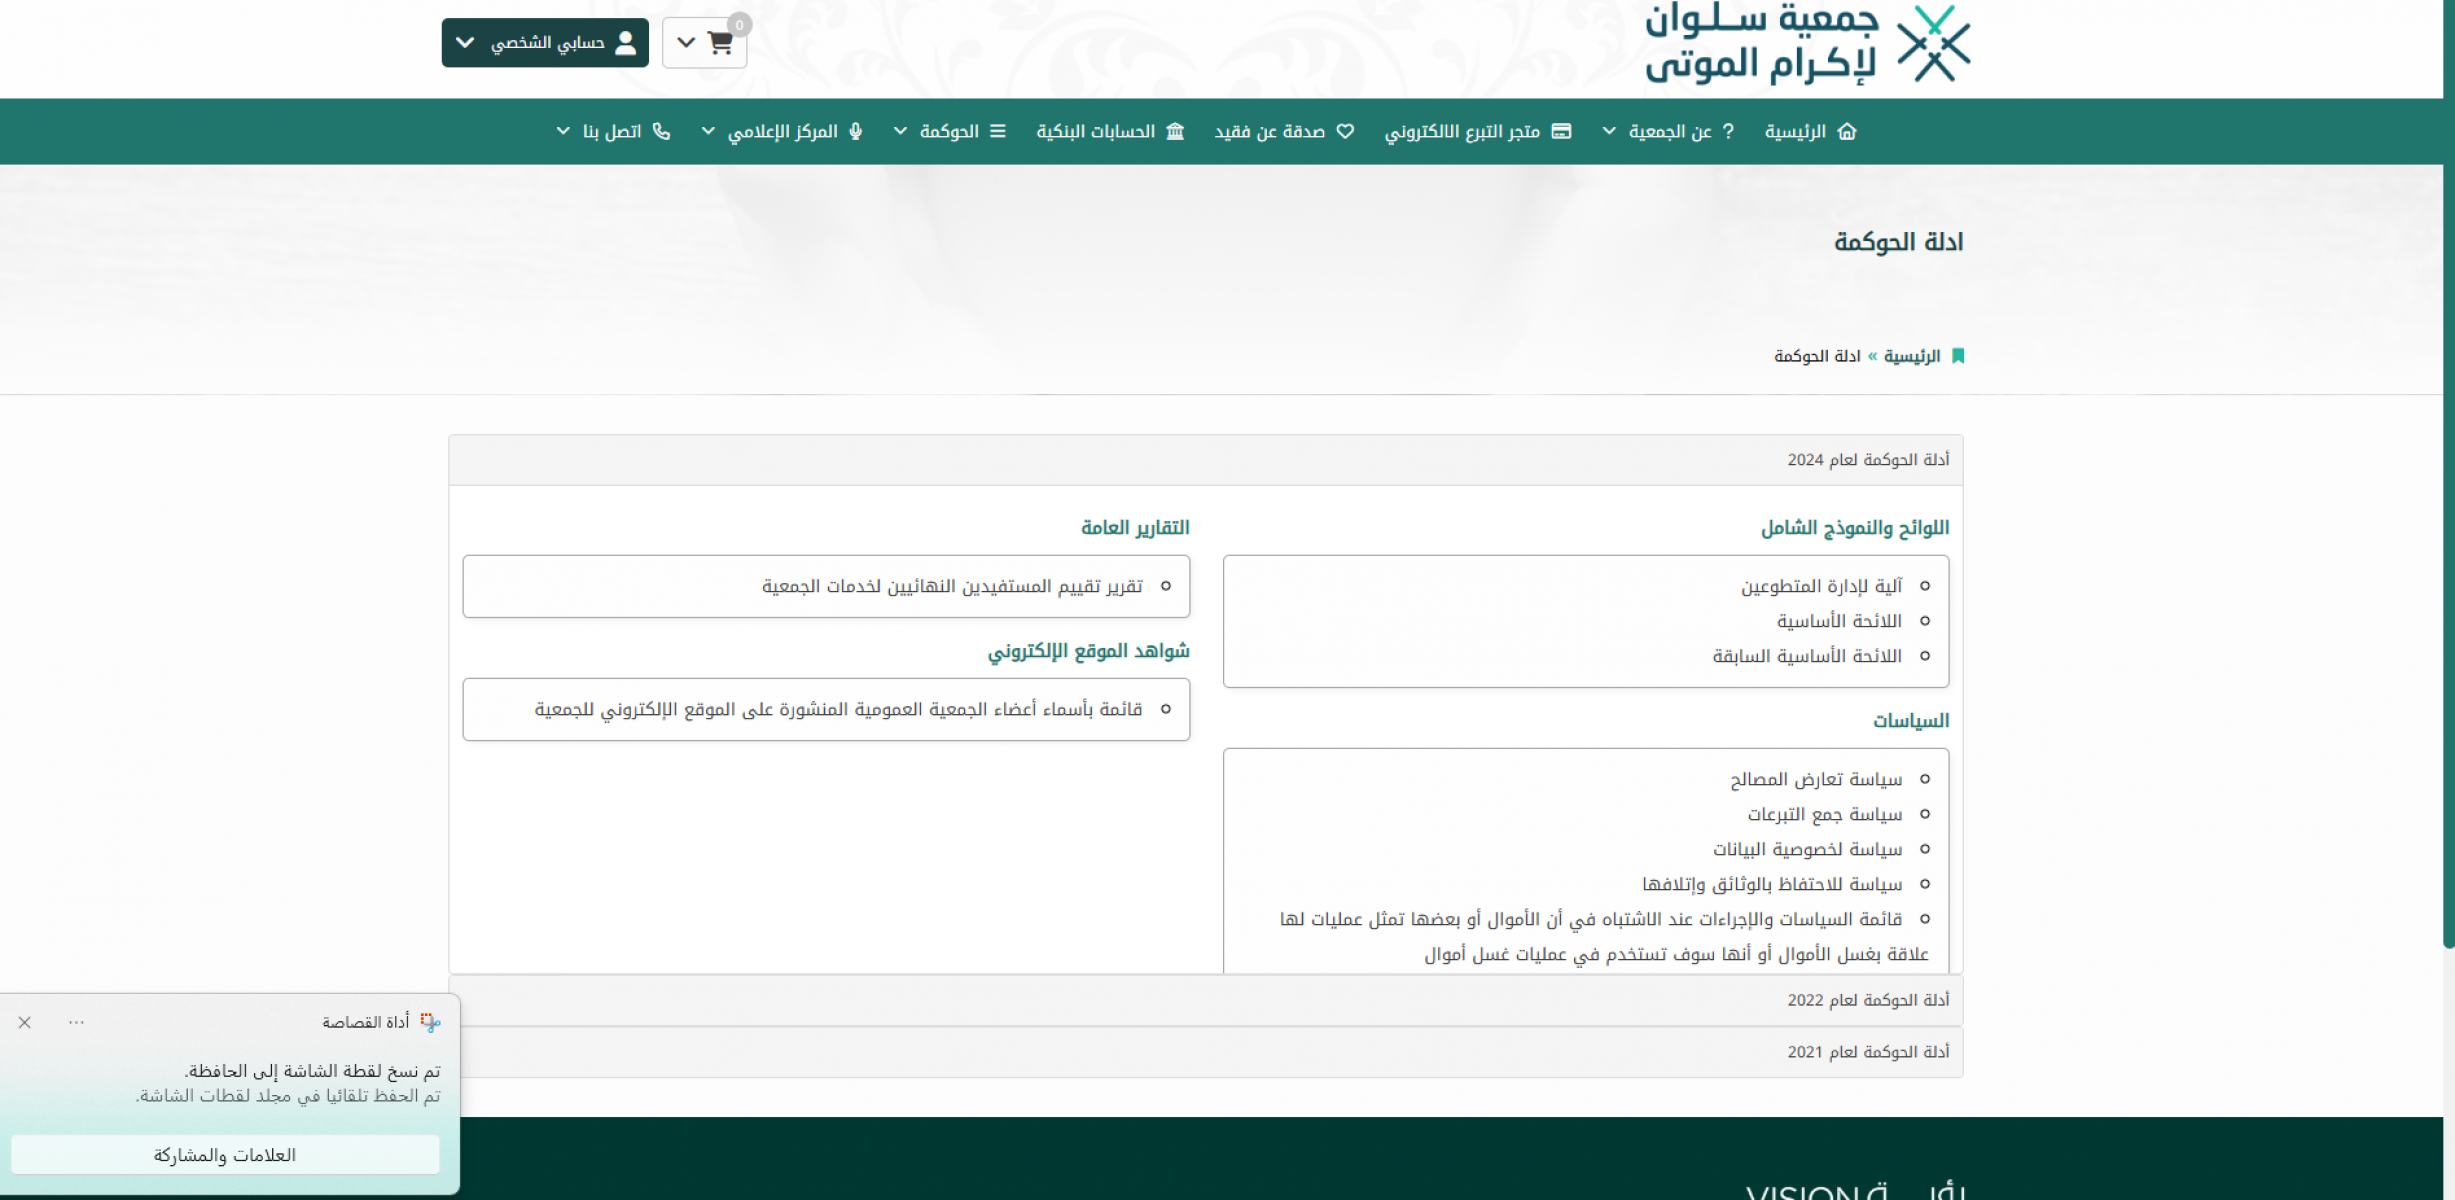
Task: Click العلامات والمشاركة button in notification
Action: (225, 1155)
